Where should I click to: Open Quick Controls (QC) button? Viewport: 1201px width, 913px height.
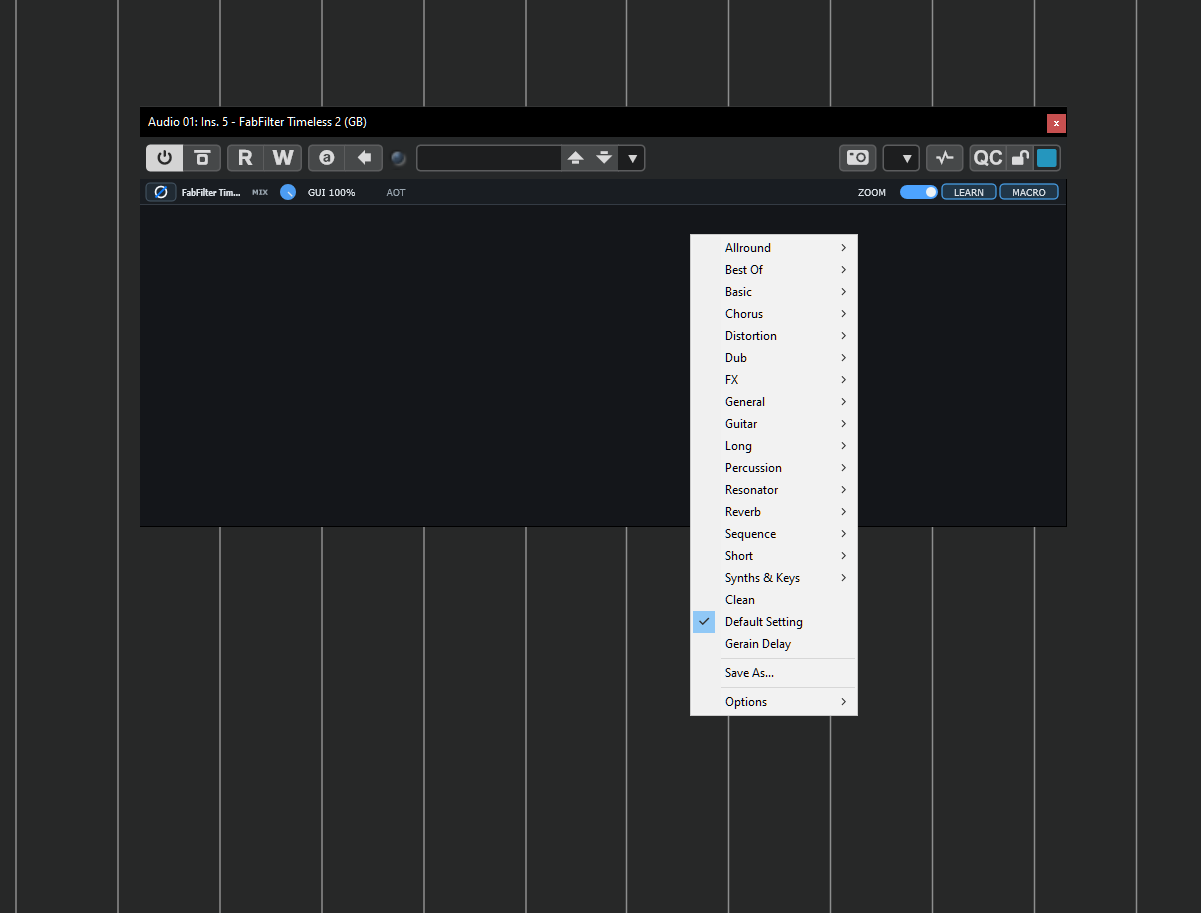tap(988, 158)
